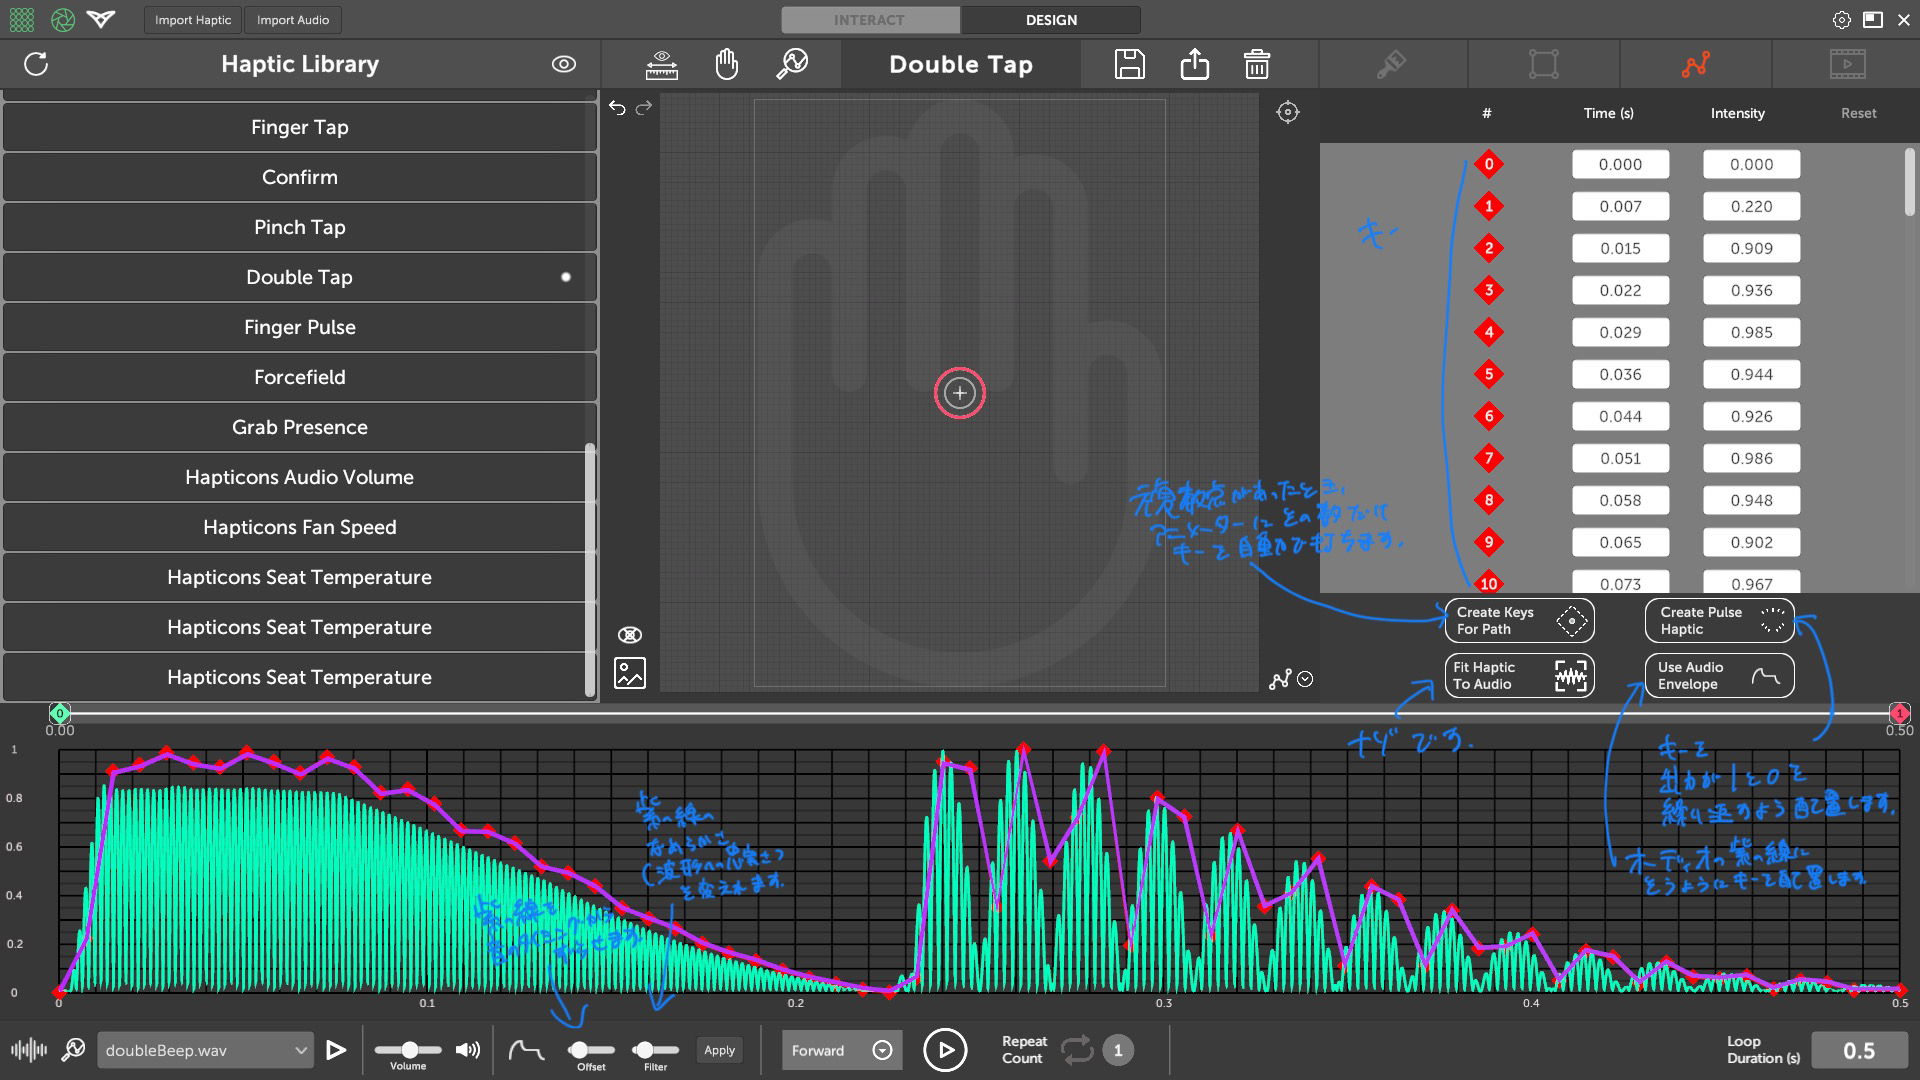Click the refresh library icon
The width and height of the screenshot is (1920, 1080).
36,64
